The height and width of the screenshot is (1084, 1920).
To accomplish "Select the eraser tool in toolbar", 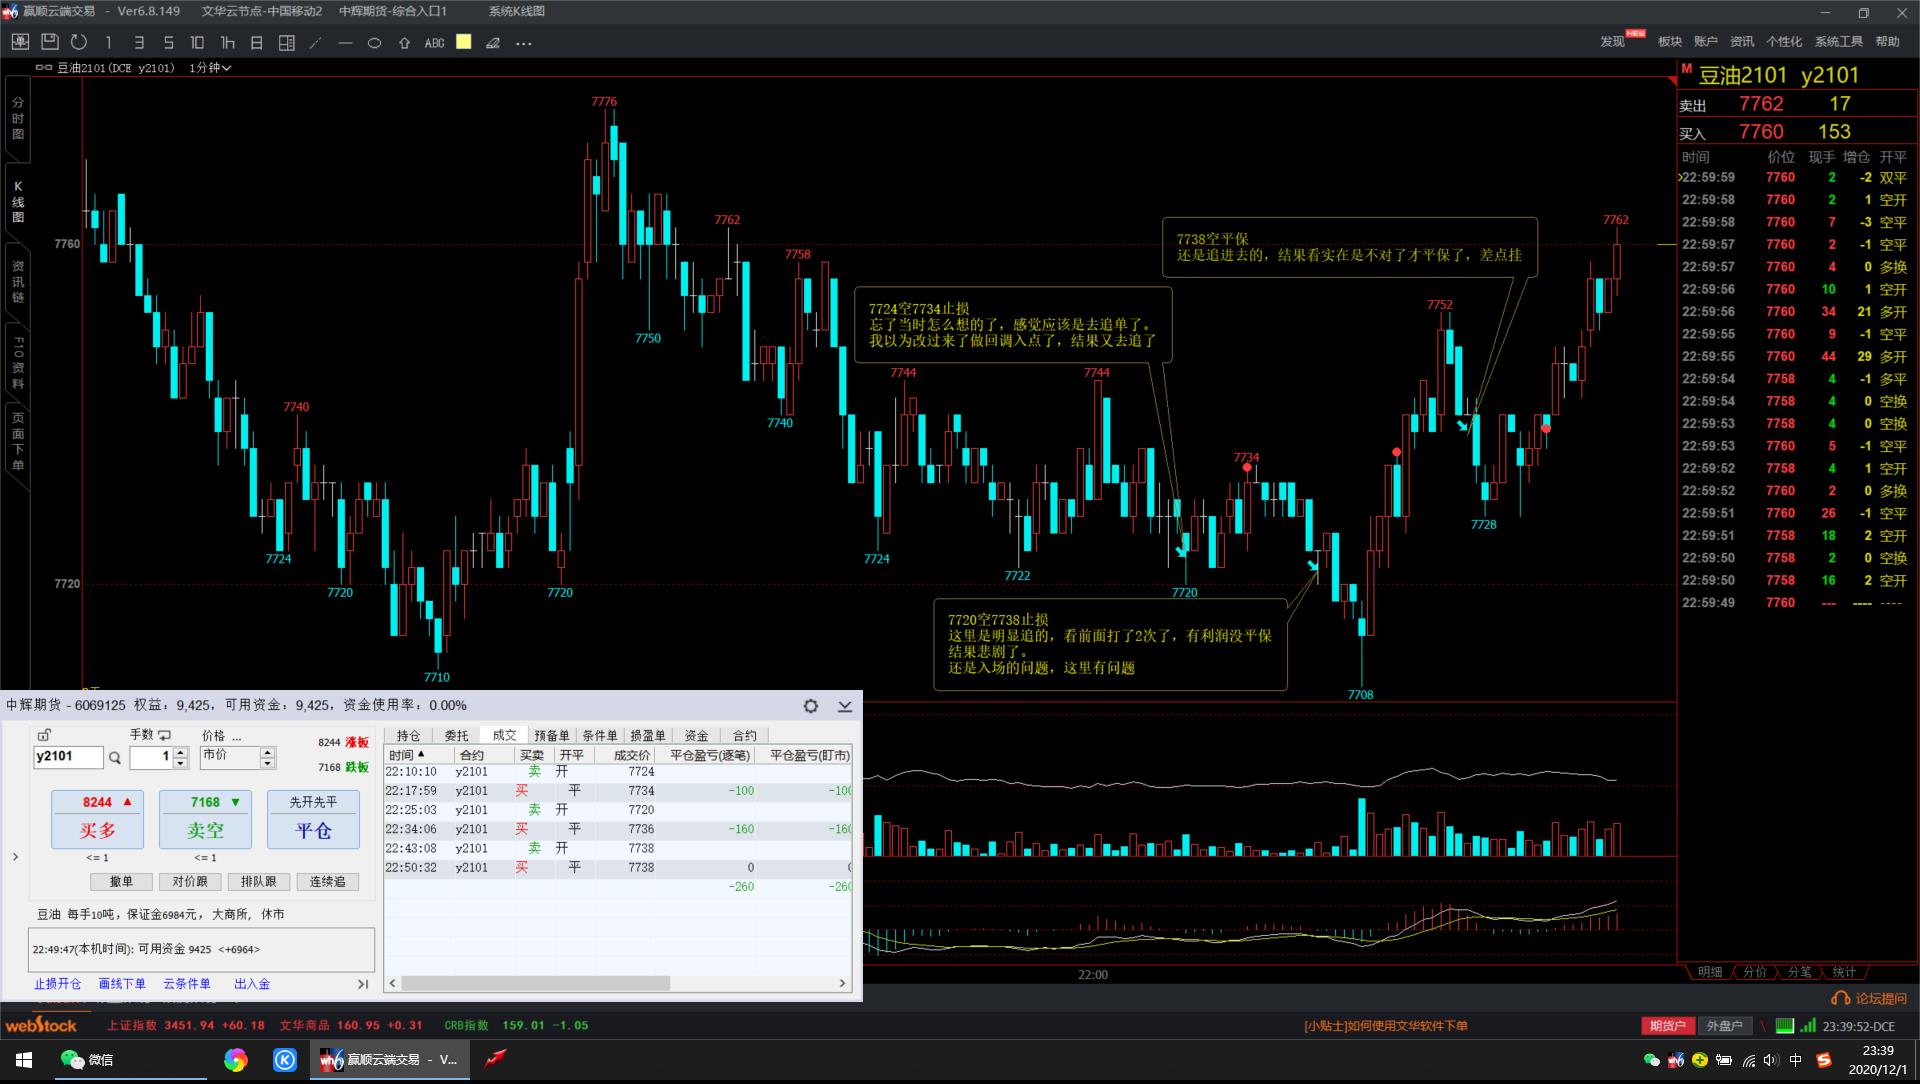I will point(493,43).
